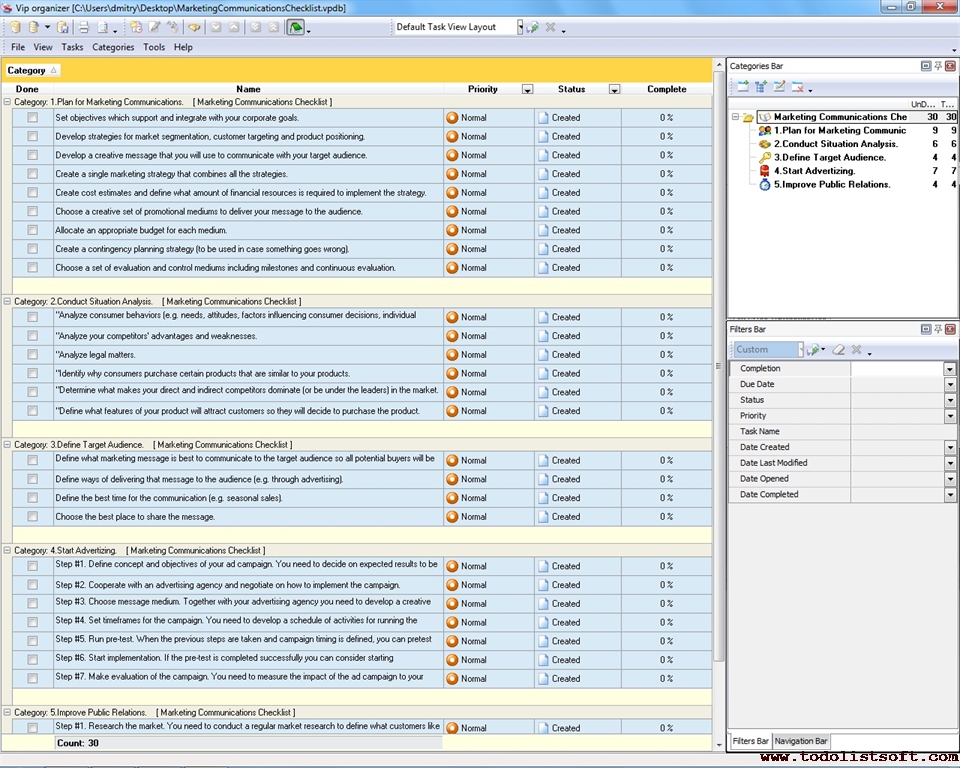Screen dimensions: 960x768
Task: Mark 'Analyze legal matters' task as done
Action: click(33, 355)
